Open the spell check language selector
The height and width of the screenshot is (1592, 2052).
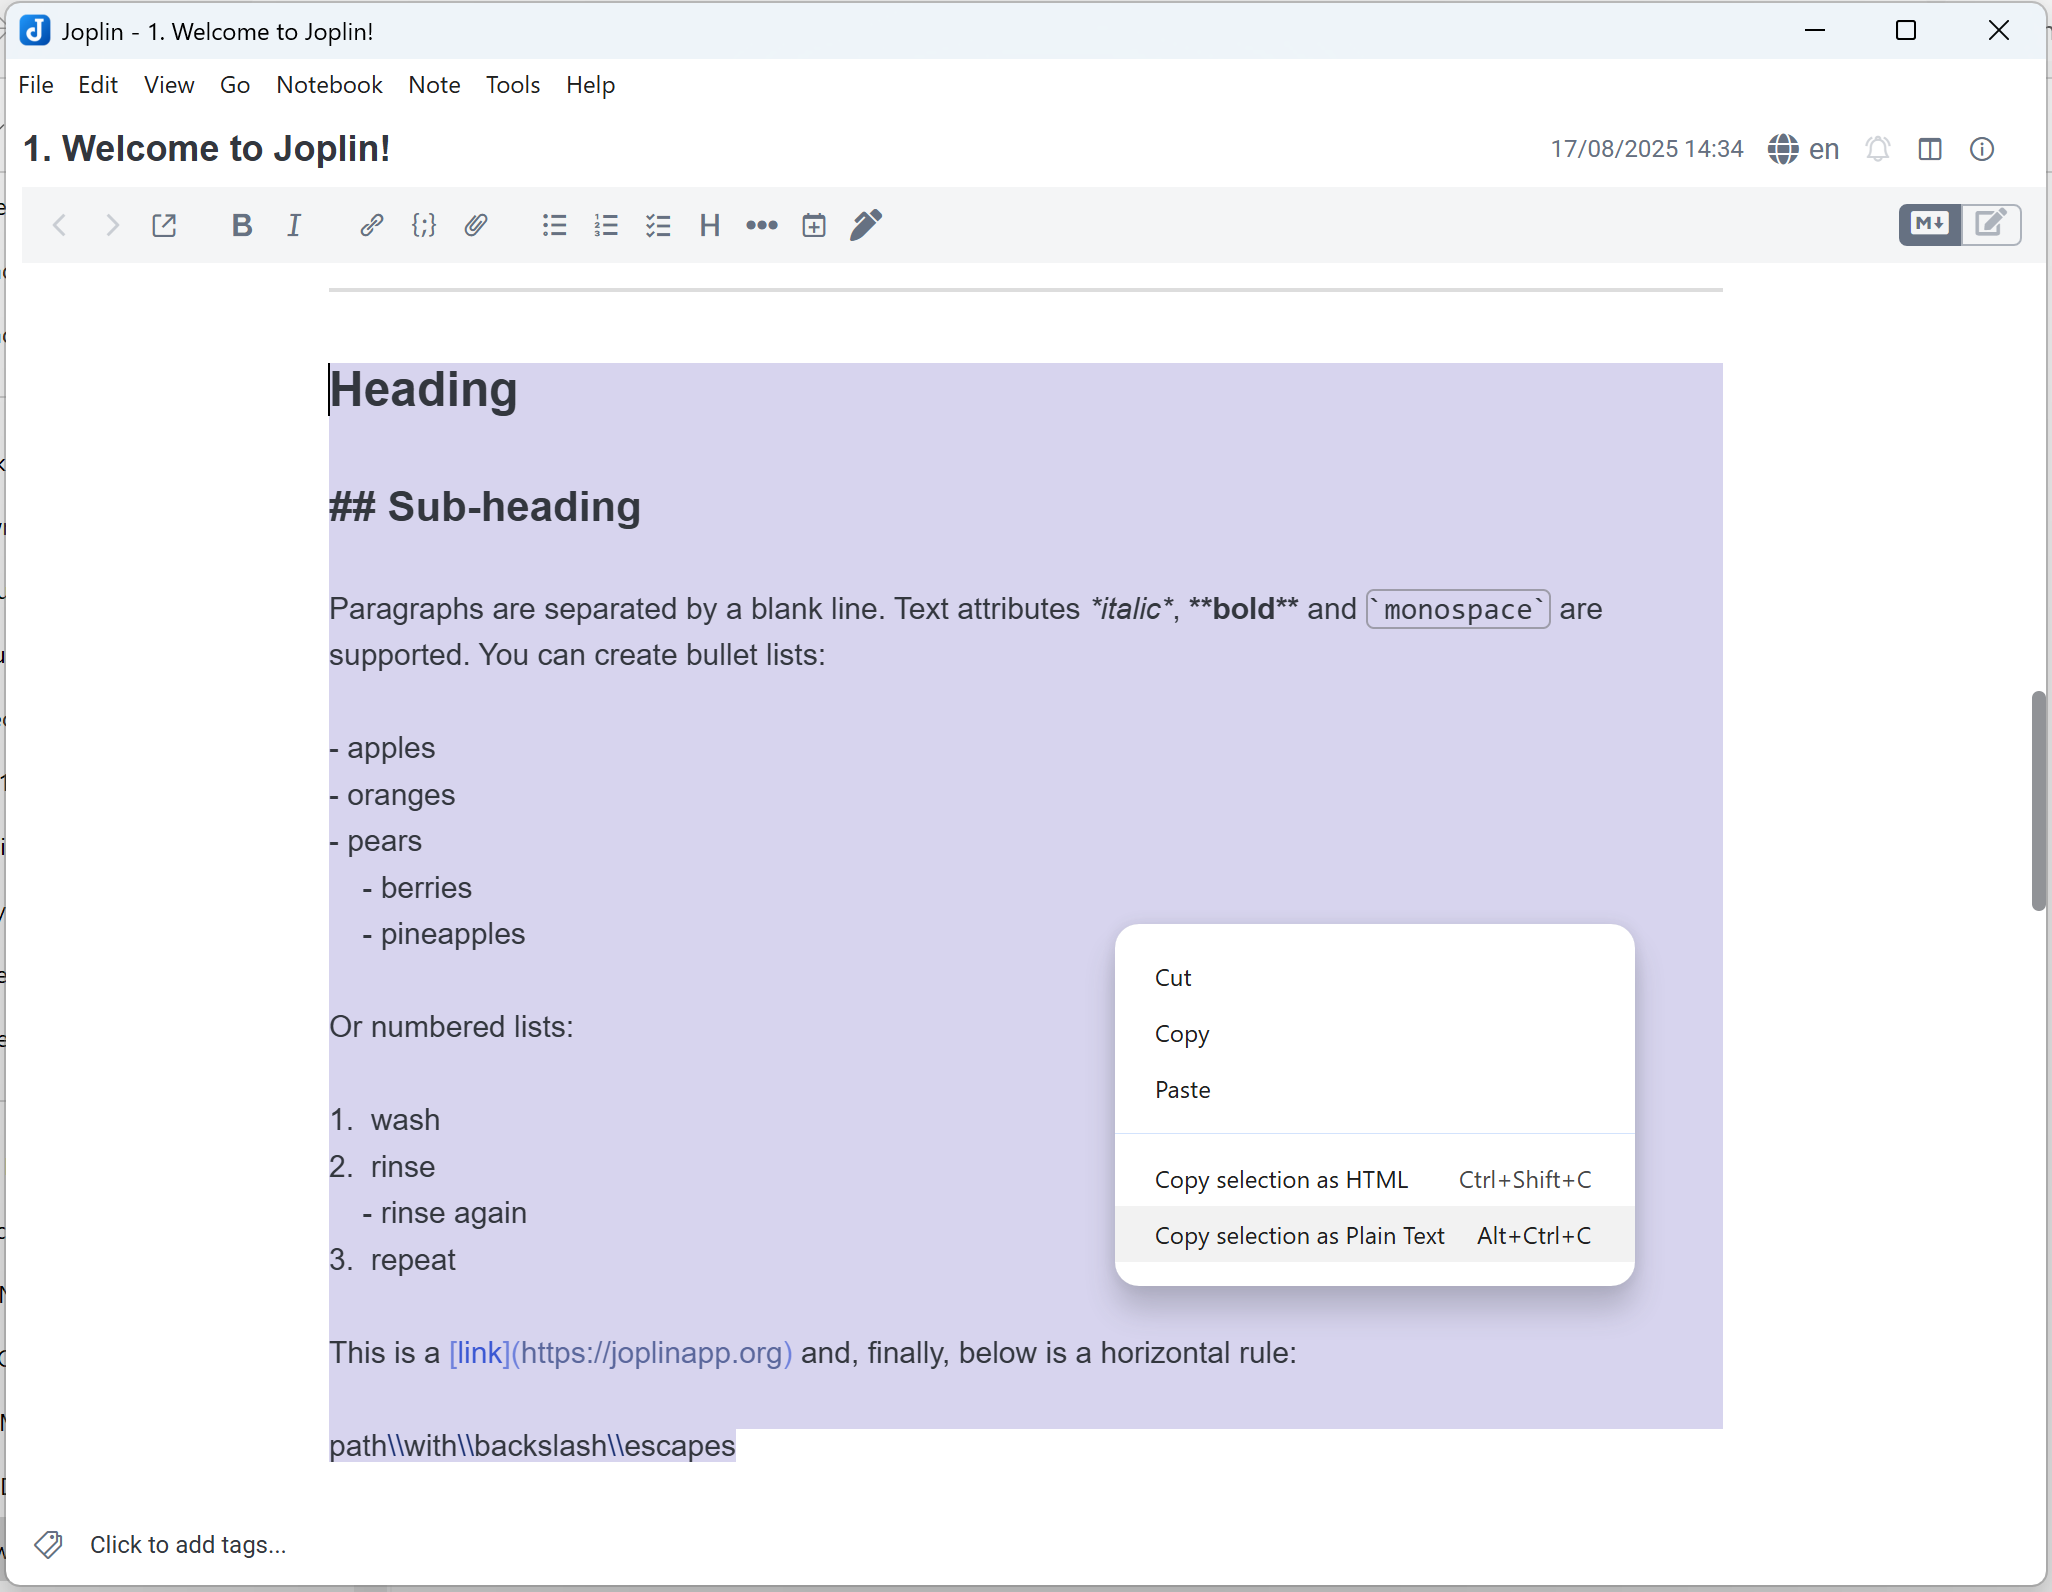click(x=1803, y=149)
